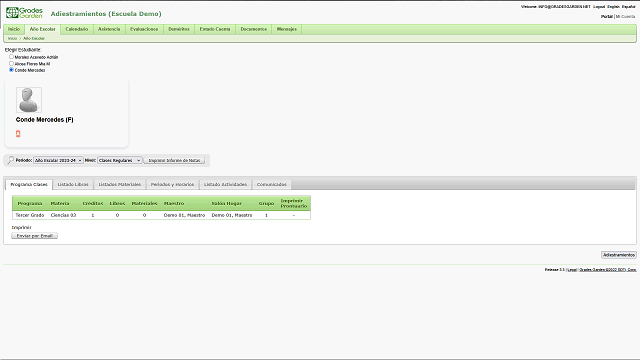
Task: Go to the Calendario menu tab
Action: point(77,29)
